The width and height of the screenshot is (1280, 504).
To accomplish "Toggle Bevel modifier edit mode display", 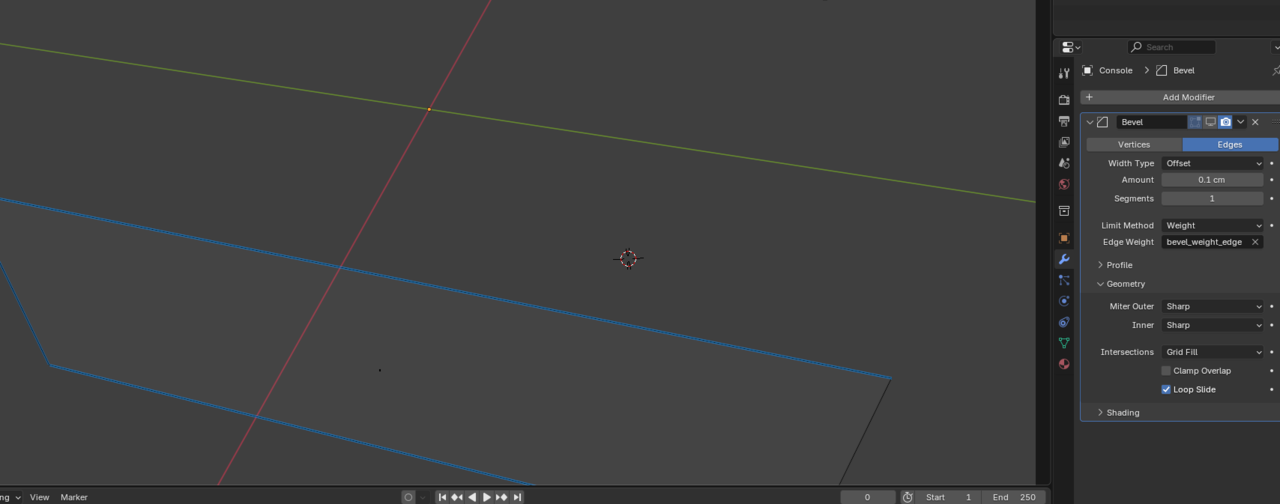I will (x=1195, y=122).
